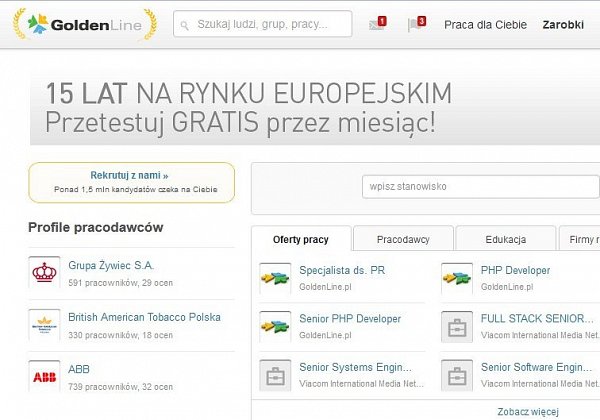Click 'Ponad 1,6 mln kandydatów' text
This screenshot has height=420, width=600.
click(136, 189)
